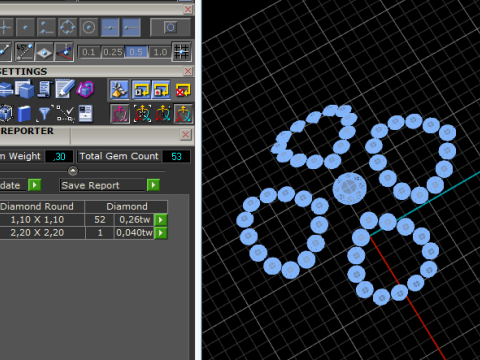This screenshot has height=360, width=480.
Task: Enable the two-point perpendicular snap
Action: coord(46,27)
